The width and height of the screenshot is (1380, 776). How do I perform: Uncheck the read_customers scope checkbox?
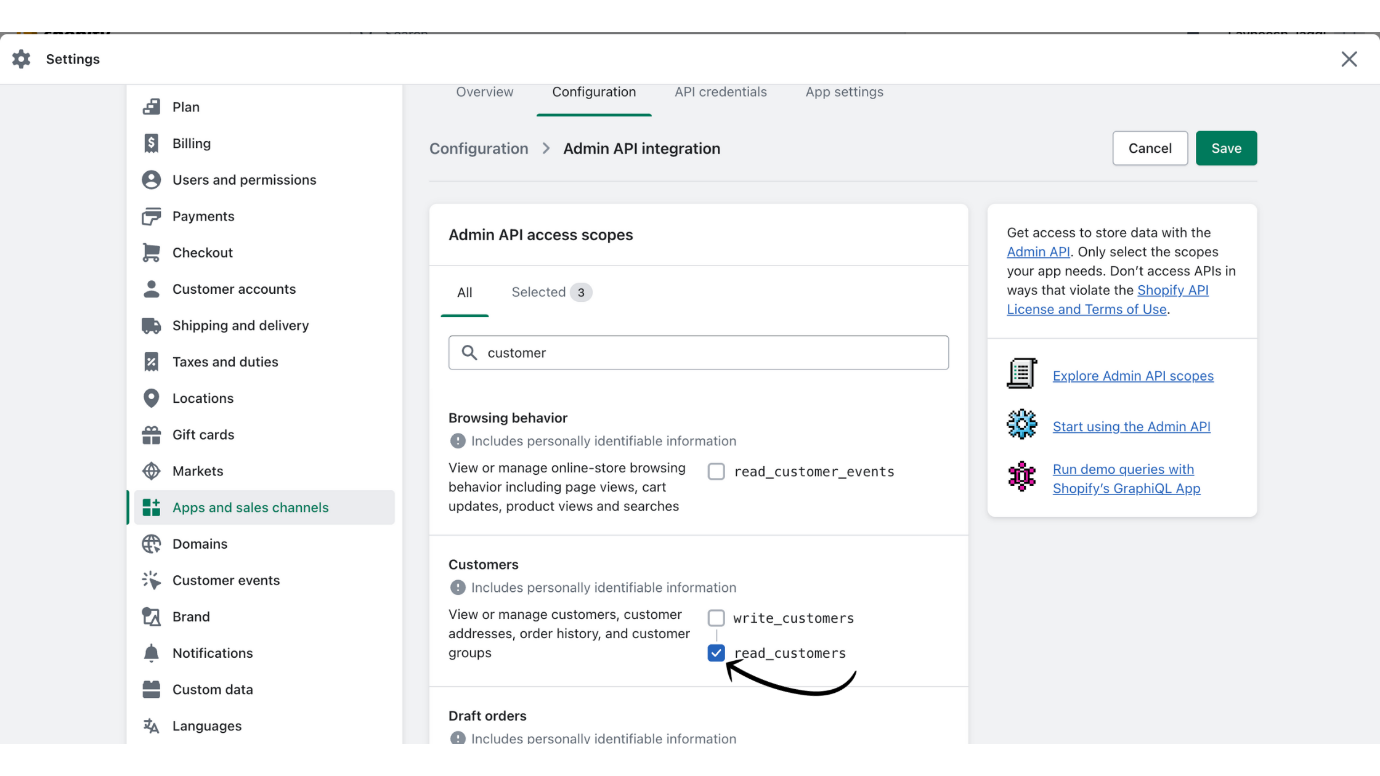click(716, 653)
